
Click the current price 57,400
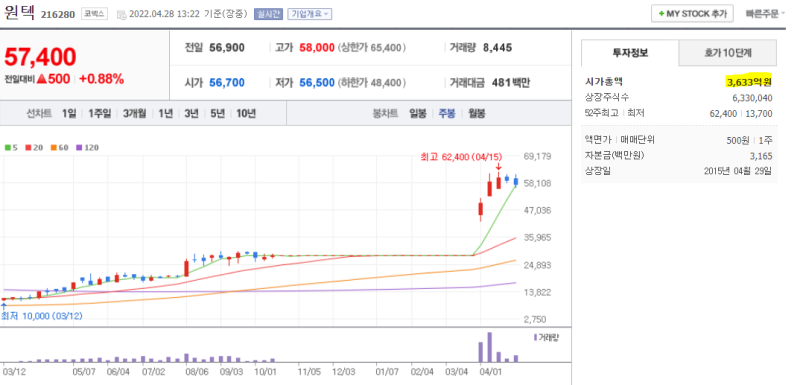click(x=40, y=57)
